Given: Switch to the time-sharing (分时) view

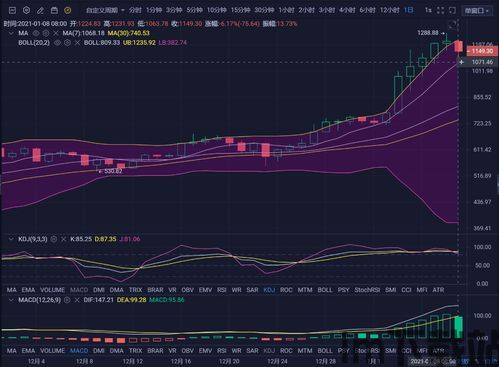Looking at the screenshot, I should click(135, 11).
